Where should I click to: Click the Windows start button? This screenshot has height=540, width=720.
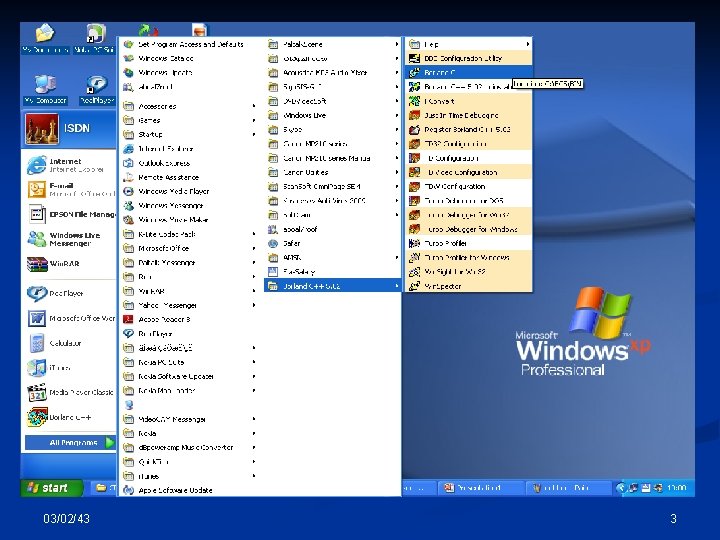point(51,488)
